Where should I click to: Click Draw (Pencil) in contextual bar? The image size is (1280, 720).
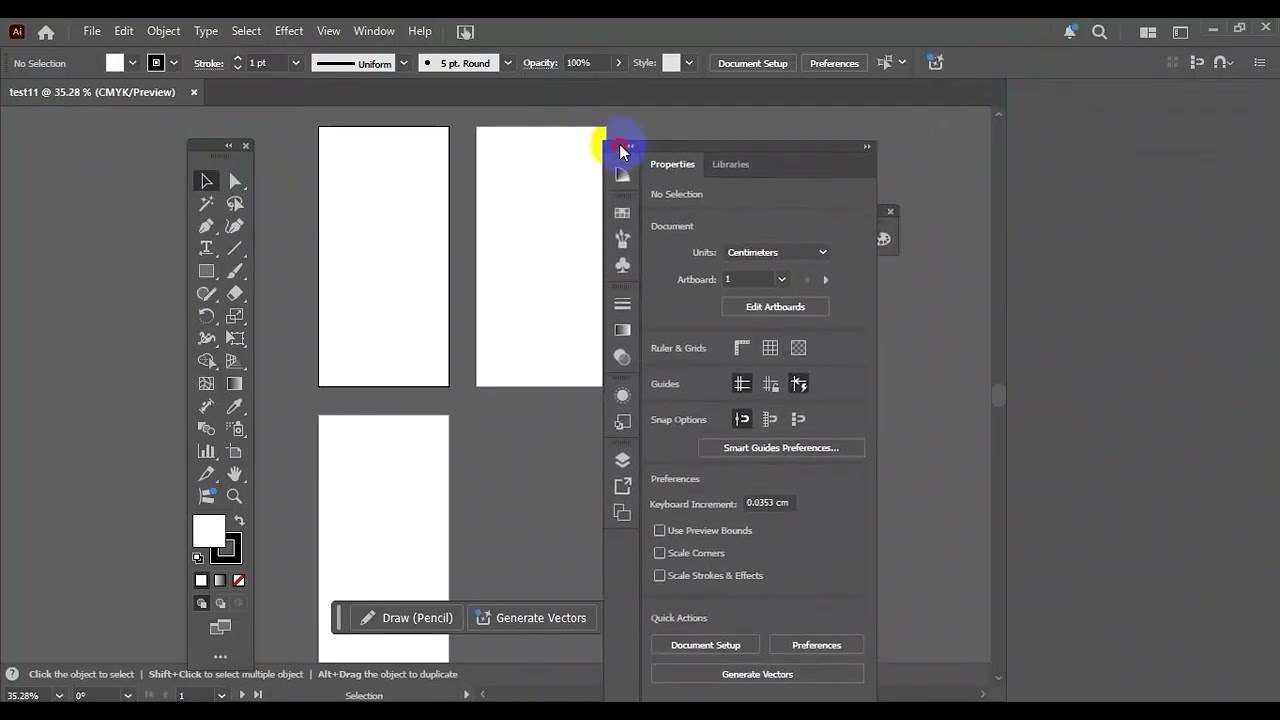tap(407, 618)
